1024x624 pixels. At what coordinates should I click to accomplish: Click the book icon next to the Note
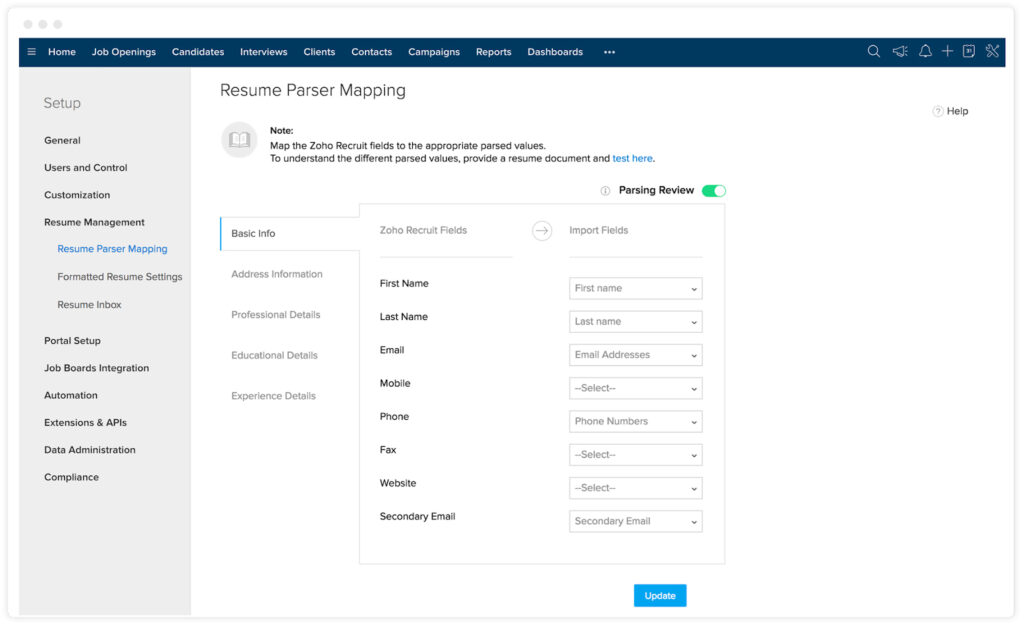coord(238,141)
